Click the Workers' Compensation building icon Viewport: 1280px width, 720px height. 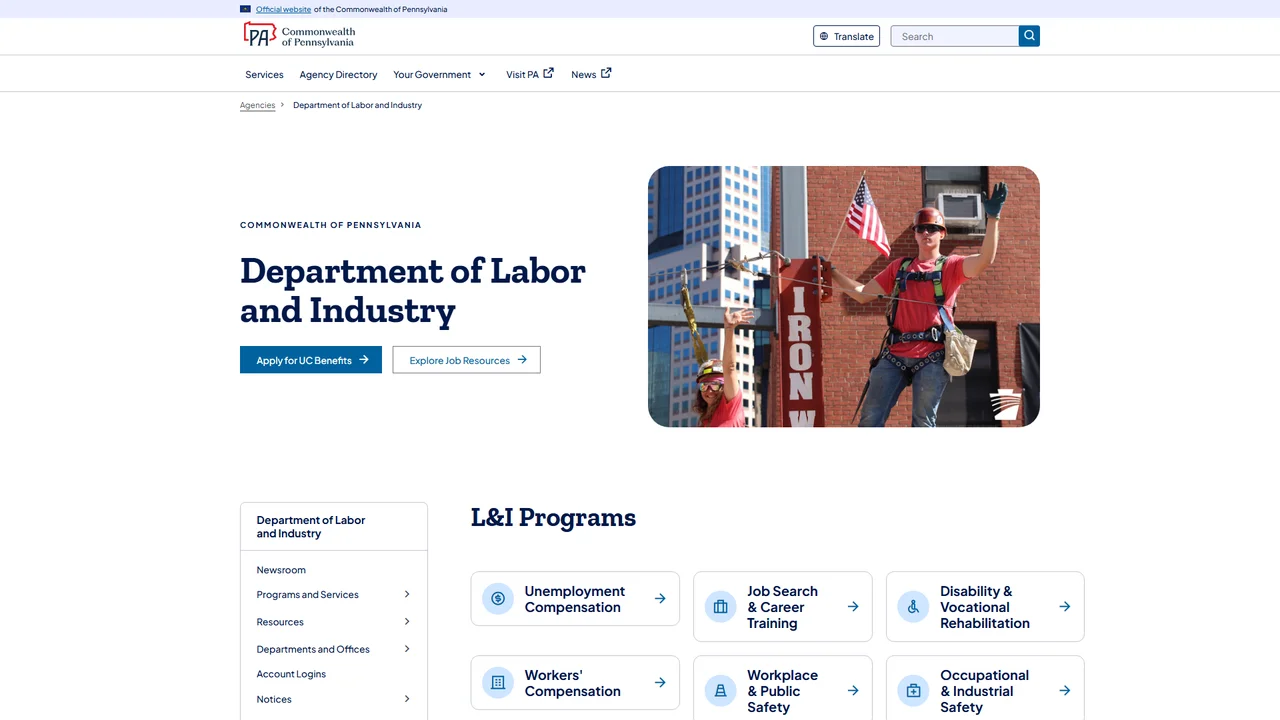[x=498, y=683]
